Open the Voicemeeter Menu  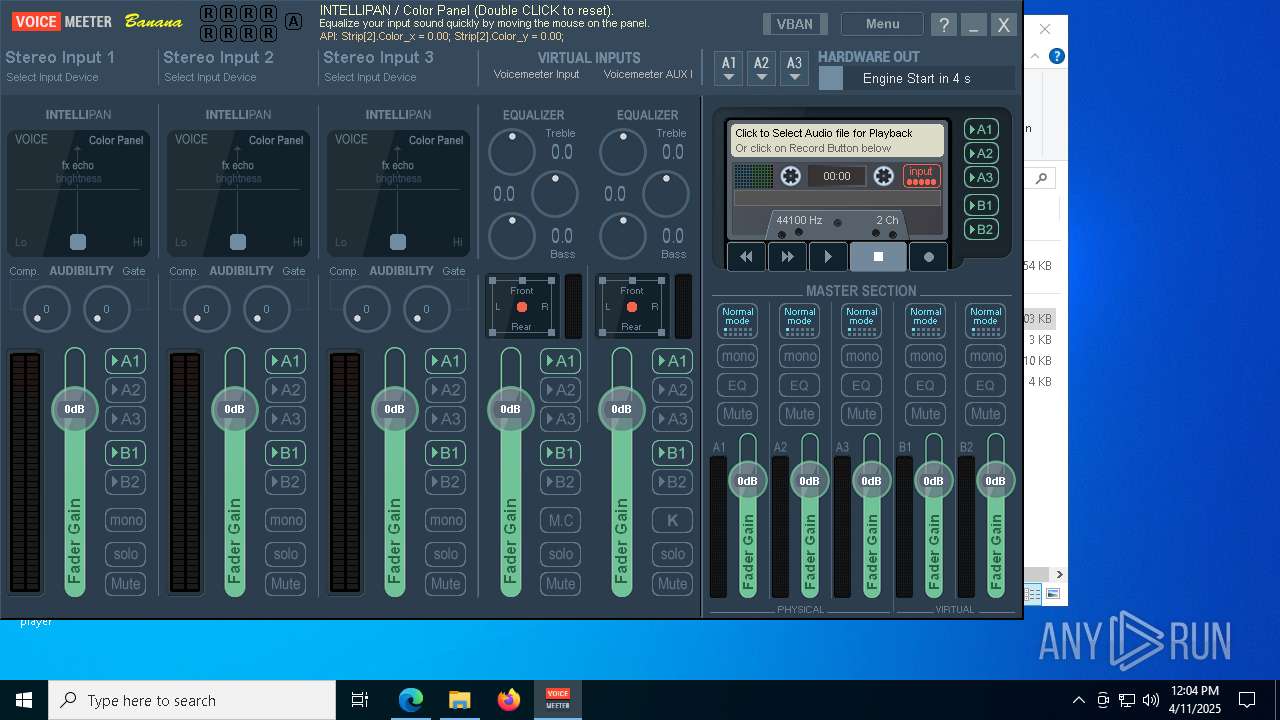pyautogui.click(x=882, y=24)
